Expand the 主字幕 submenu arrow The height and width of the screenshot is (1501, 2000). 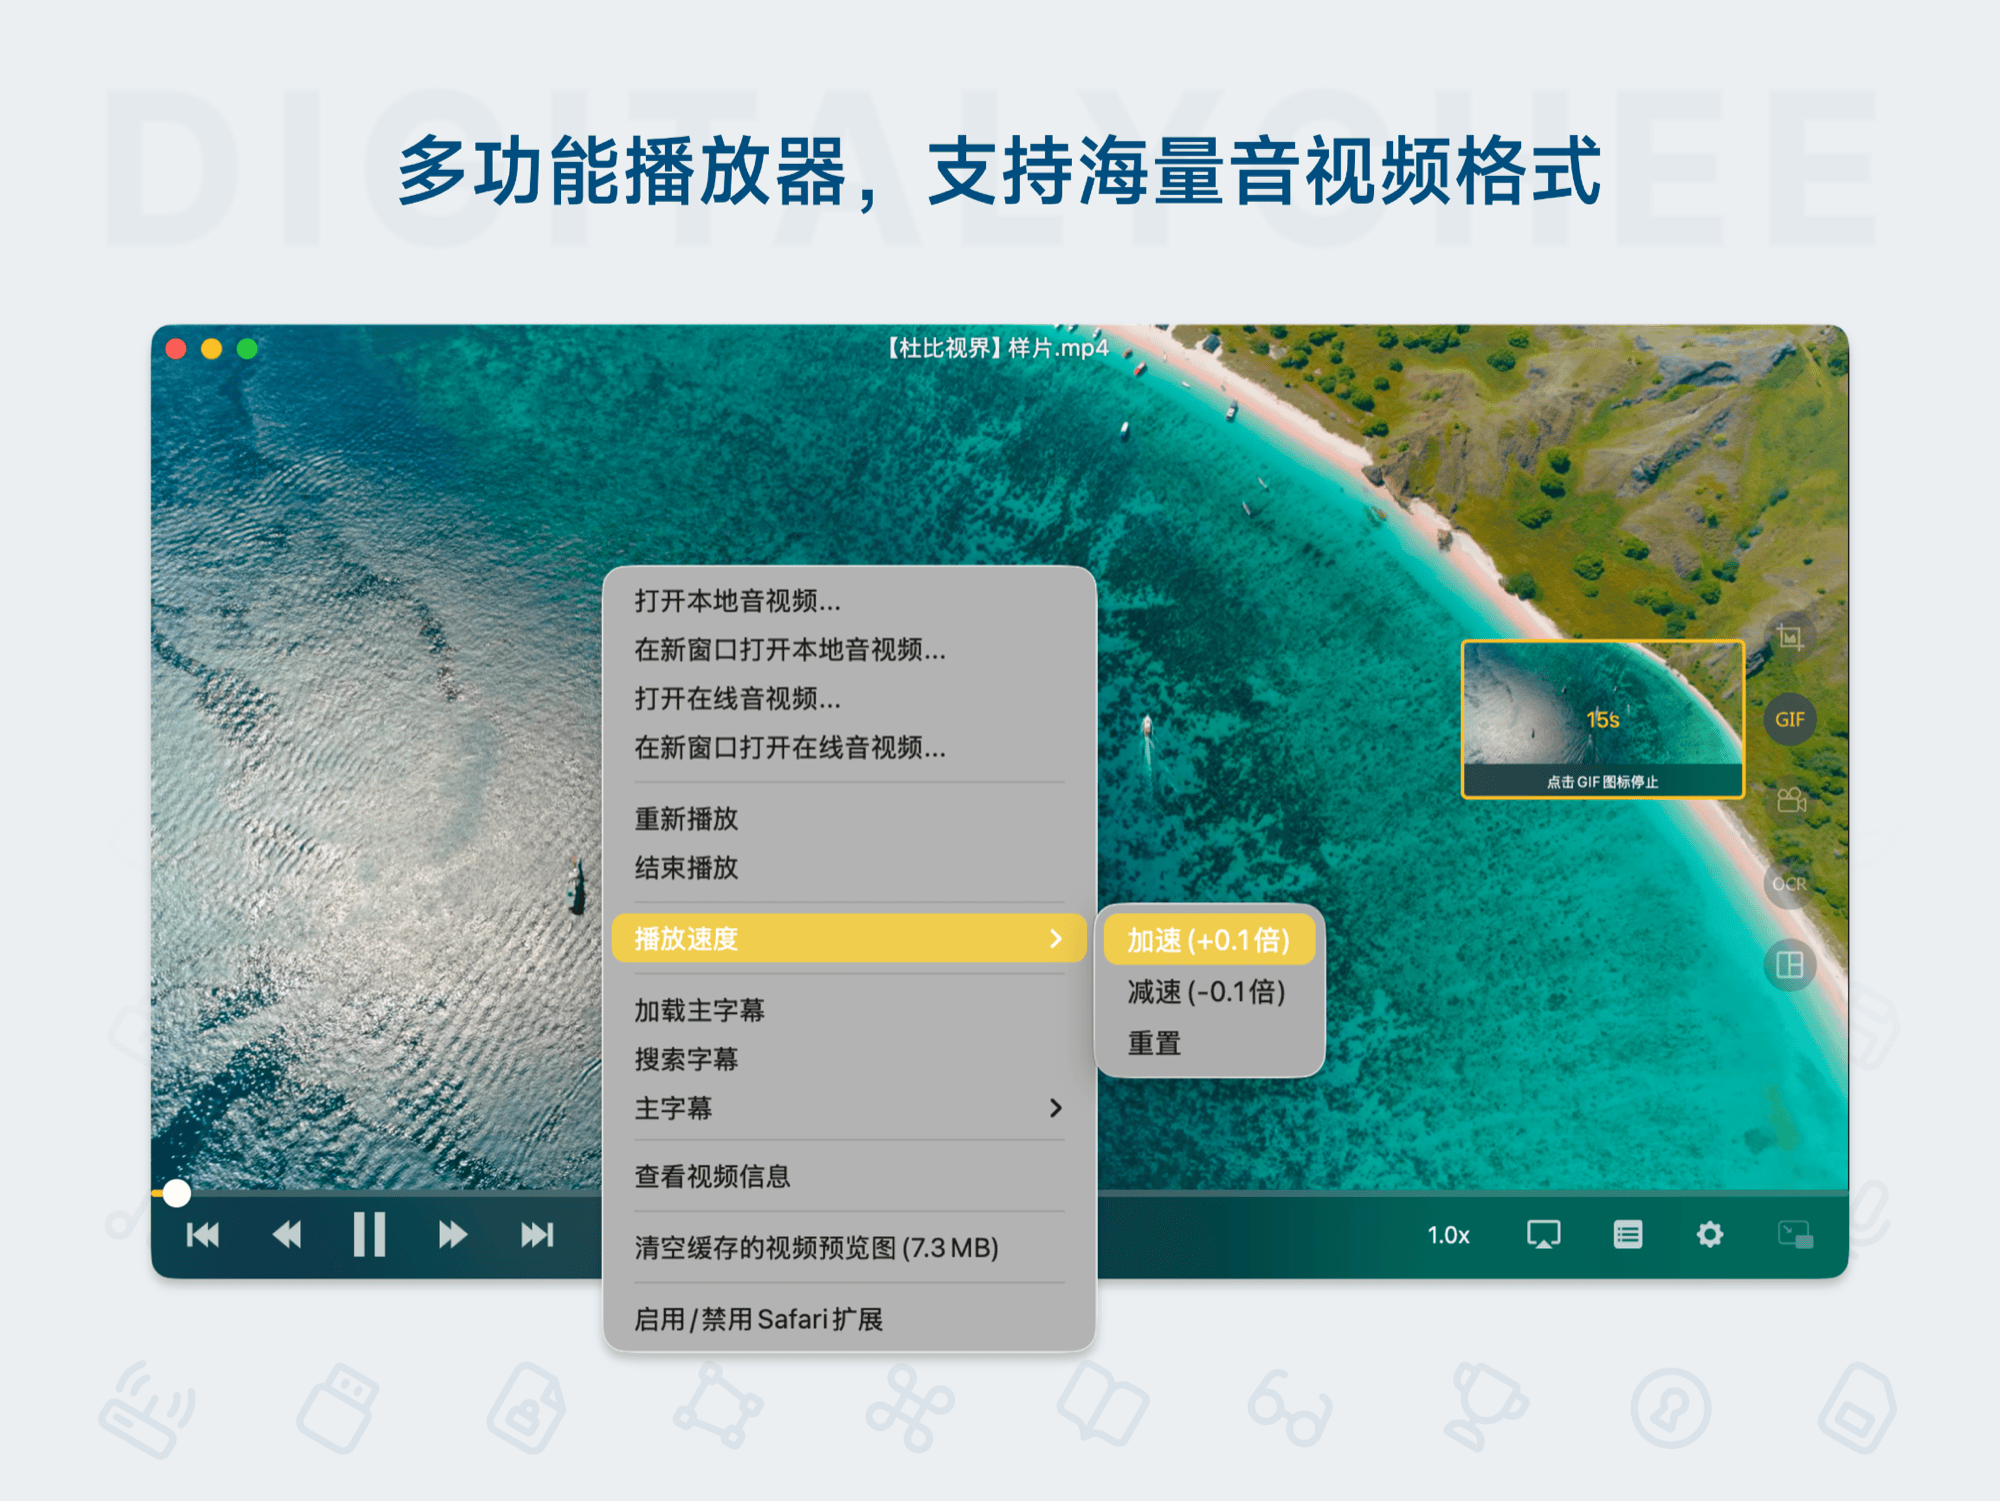tap(1055, 1108)
